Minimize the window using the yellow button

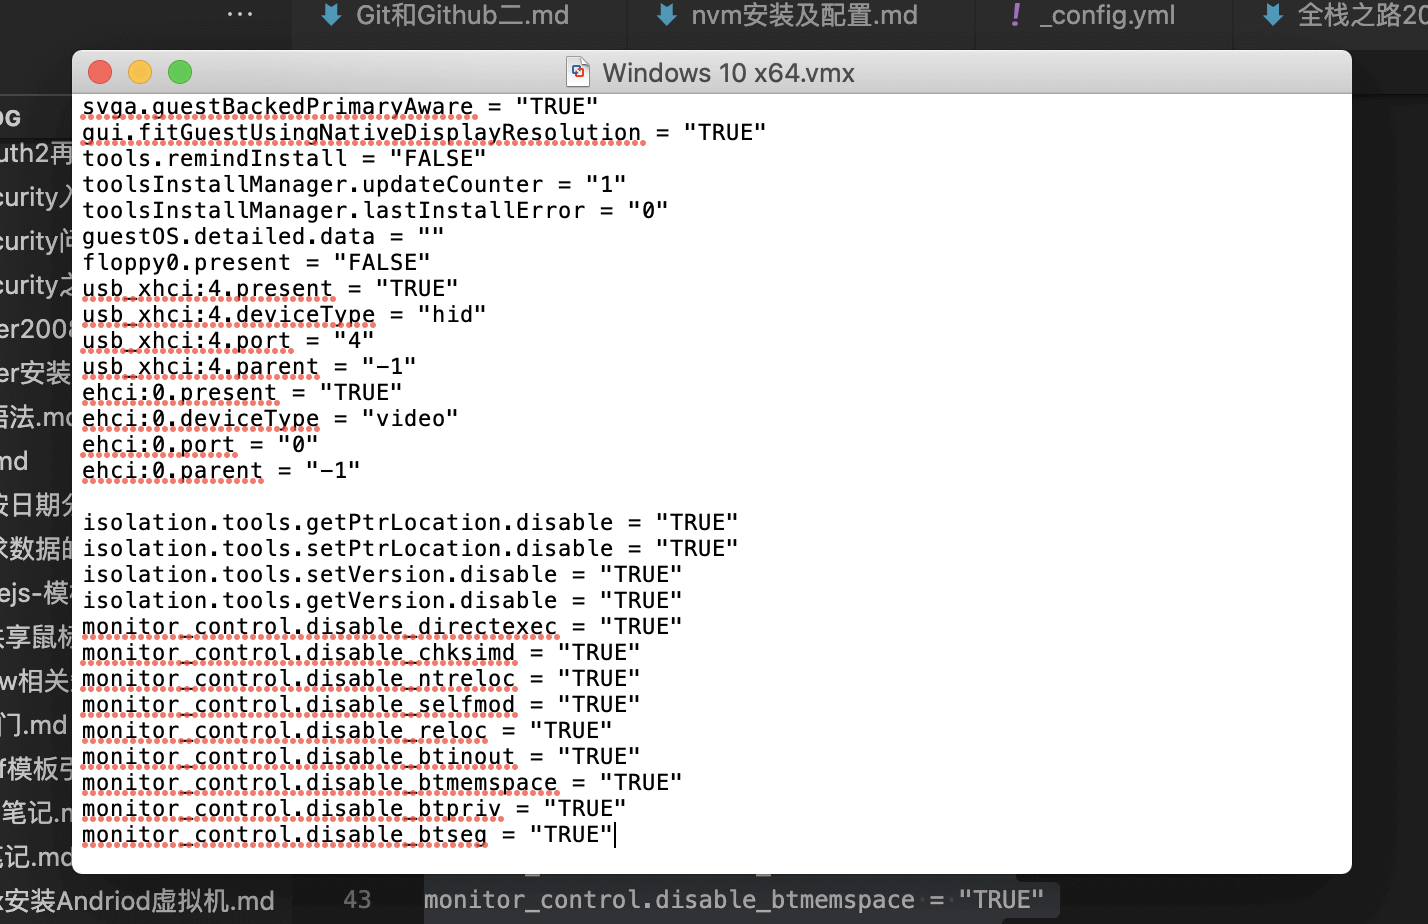click(140, 72)
